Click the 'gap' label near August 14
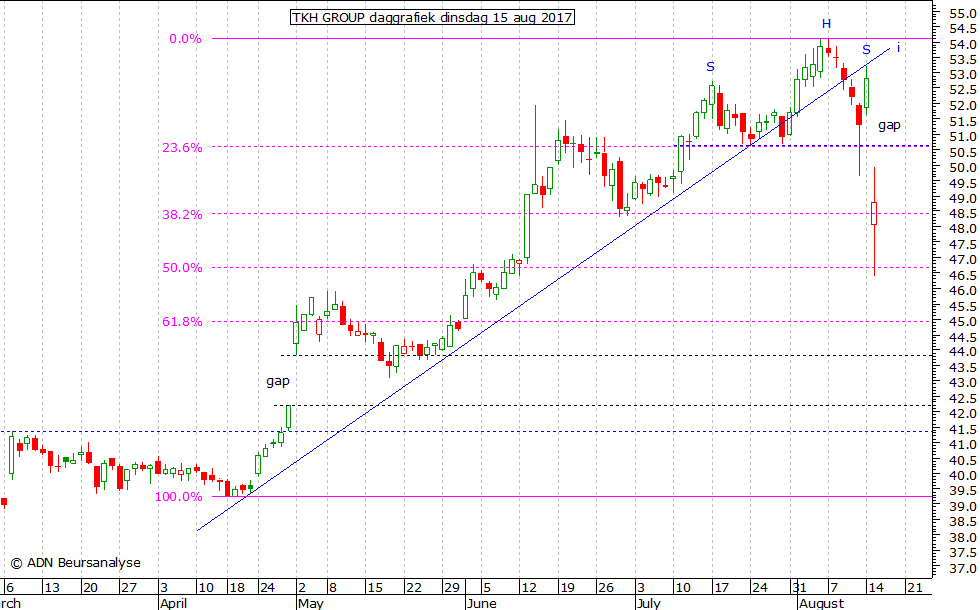 pos(889,125)
